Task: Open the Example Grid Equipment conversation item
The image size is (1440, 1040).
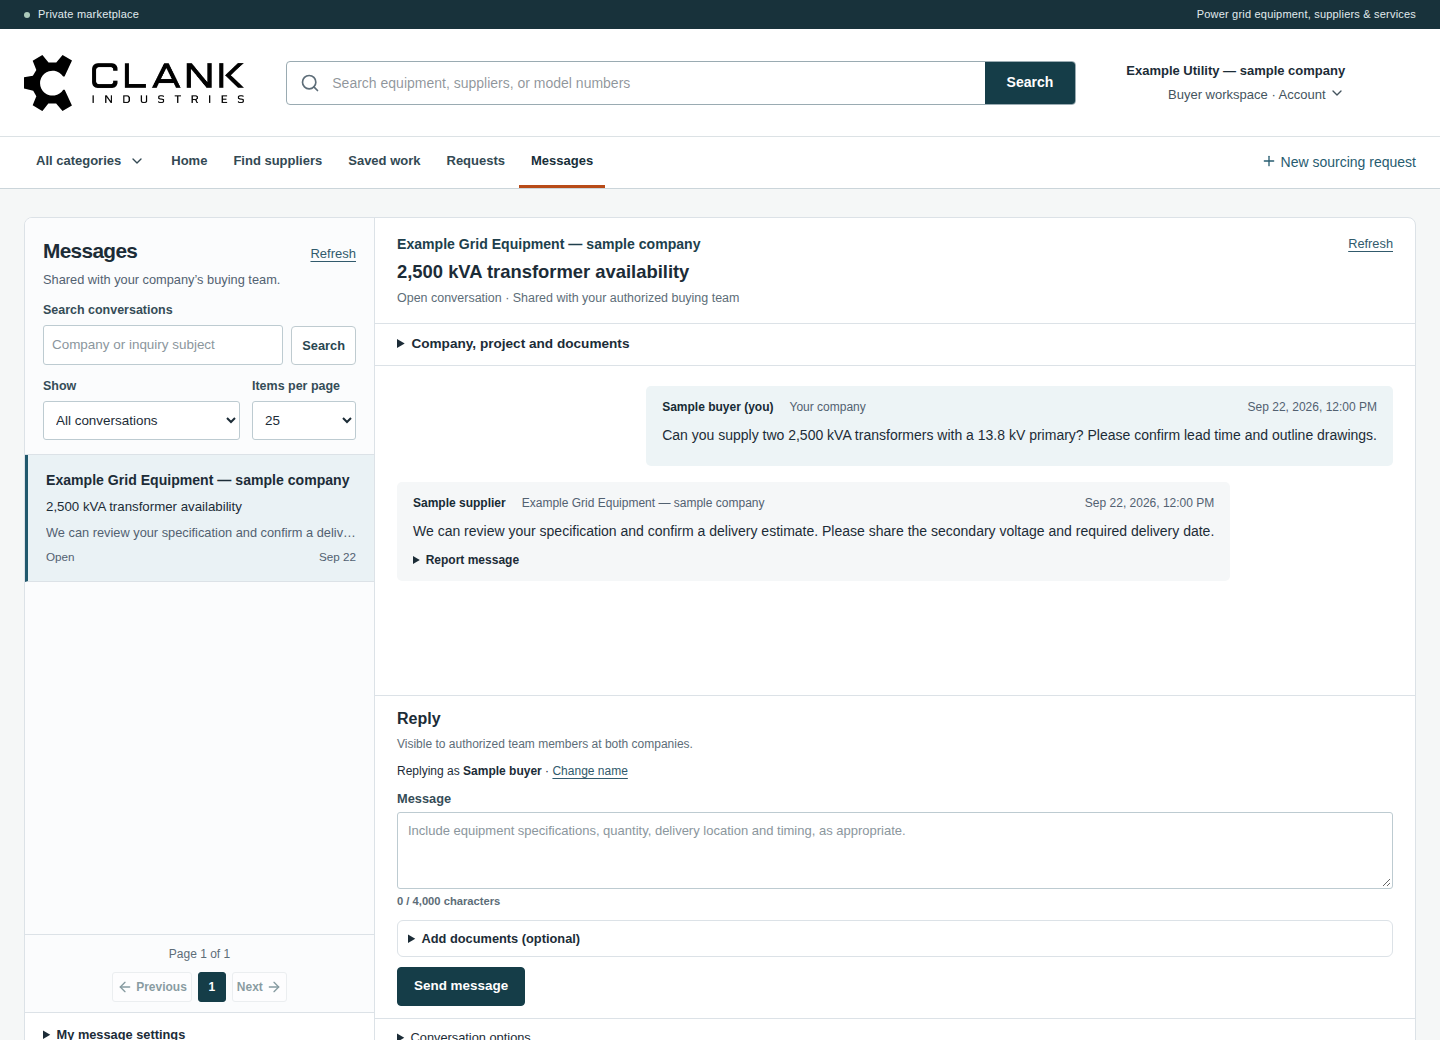Action: 200,518
